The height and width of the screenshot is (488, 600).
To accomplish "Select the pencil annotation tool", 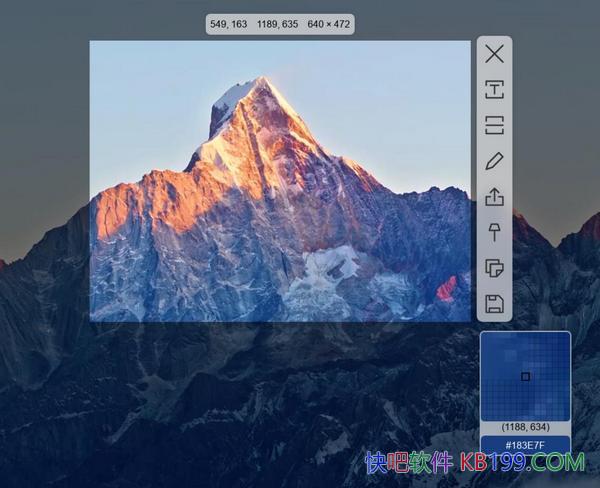I will [x=494, y=161].
